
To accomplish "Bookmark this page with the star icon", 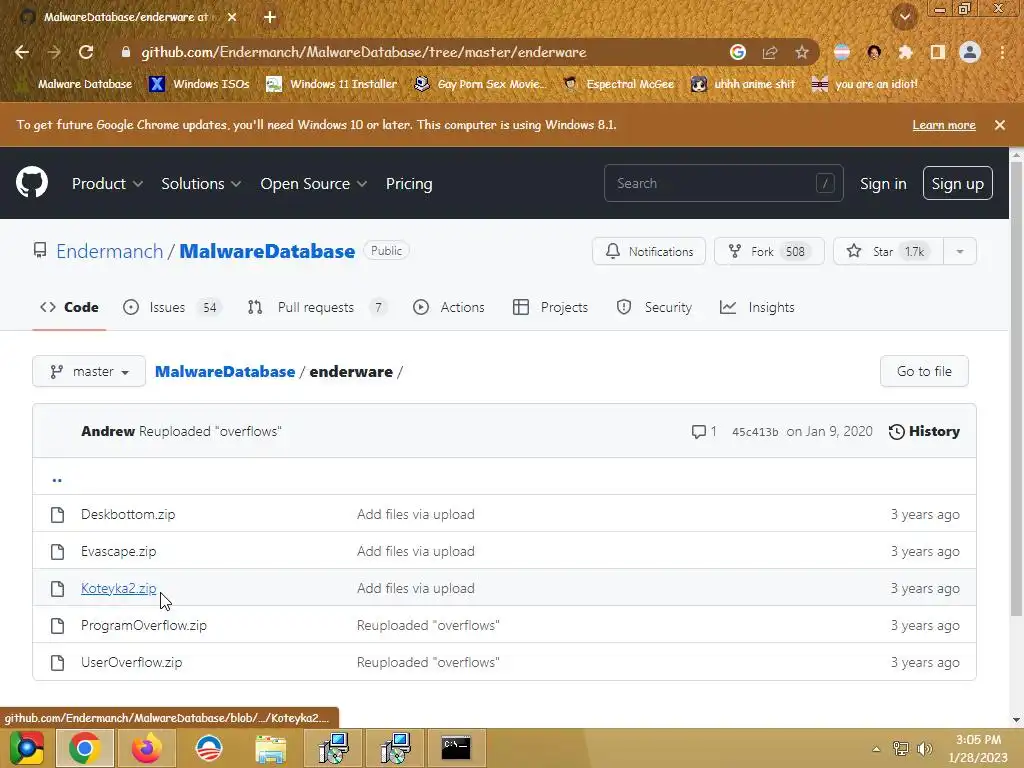I will (x=802, y=52).
